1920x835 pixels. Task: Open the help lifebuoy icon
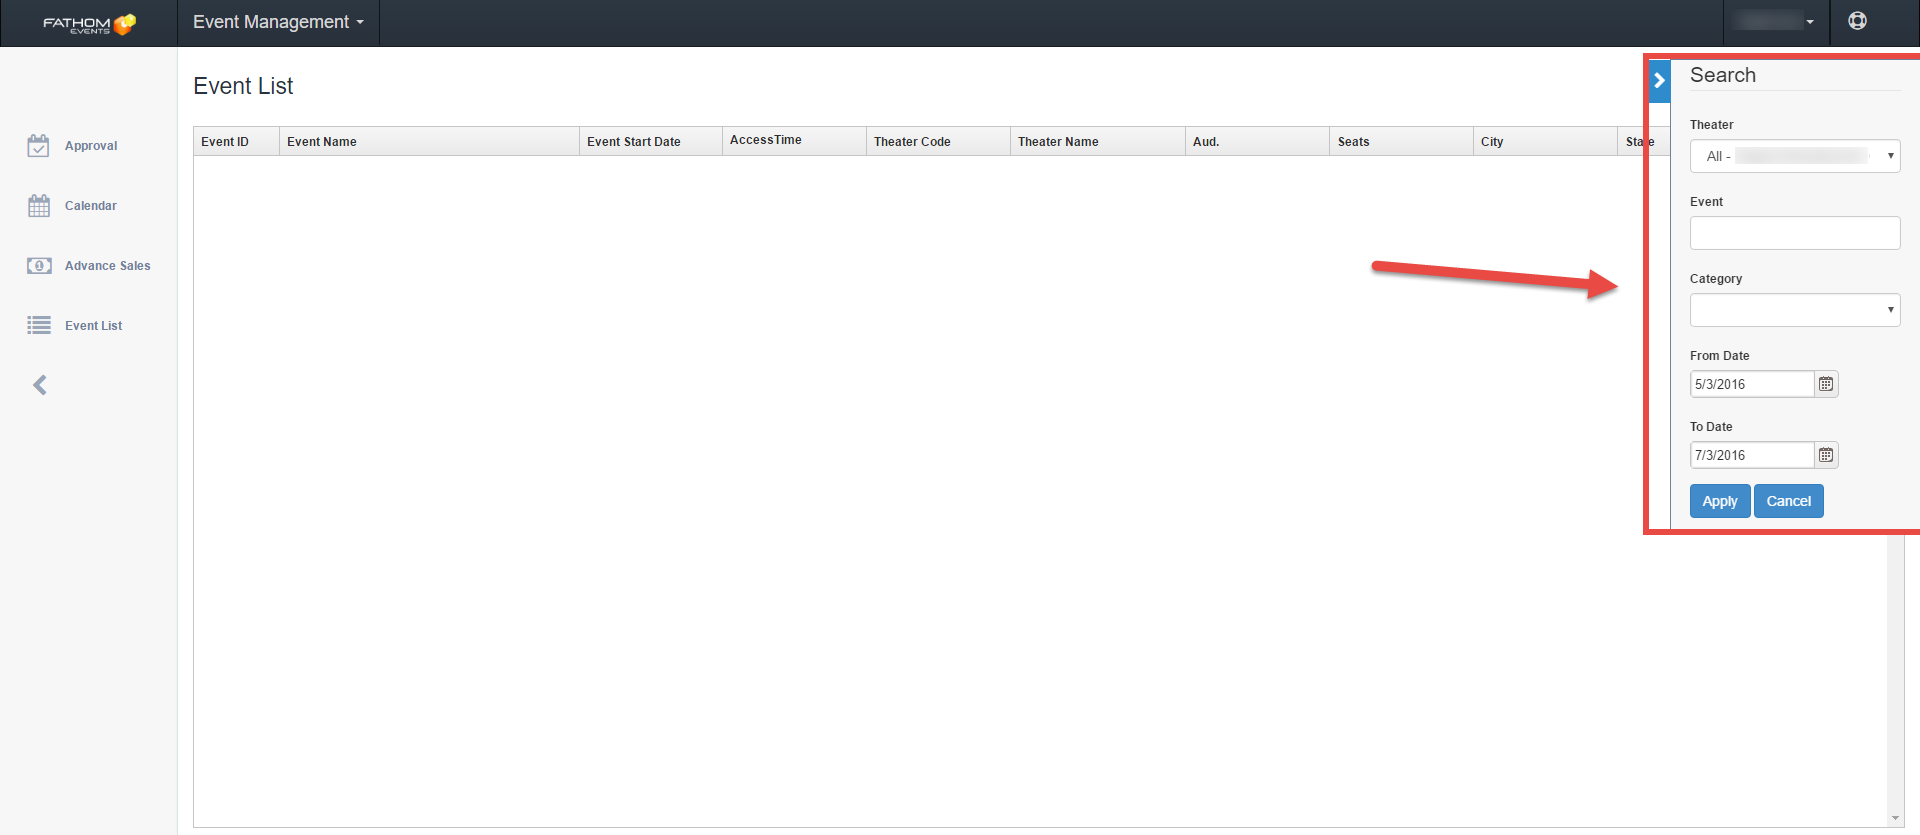coord(1857,21)
